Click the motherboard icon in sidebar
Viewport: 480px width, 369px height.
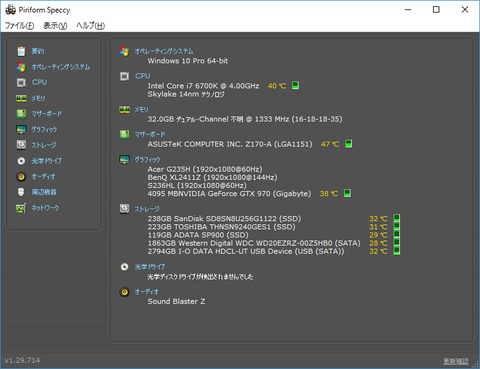click(21, 114)
